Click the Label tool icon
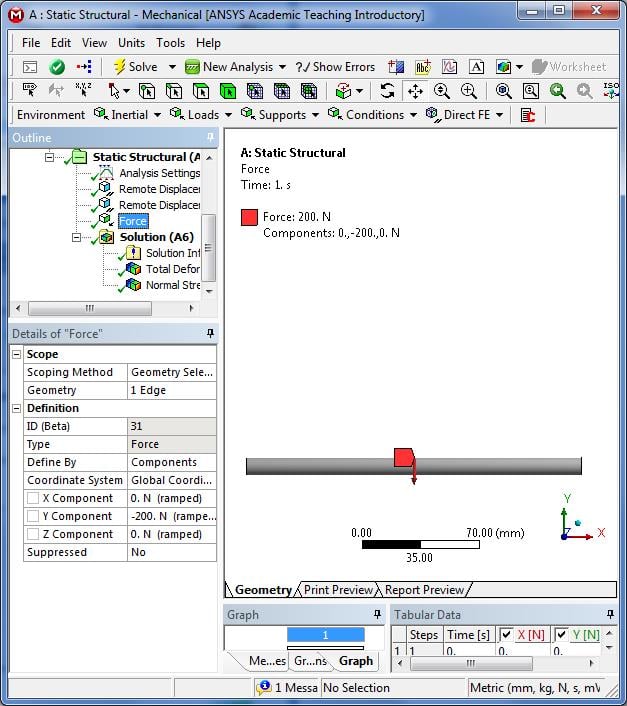The width and height of the screenshot is (627, 706). [30, 91]
